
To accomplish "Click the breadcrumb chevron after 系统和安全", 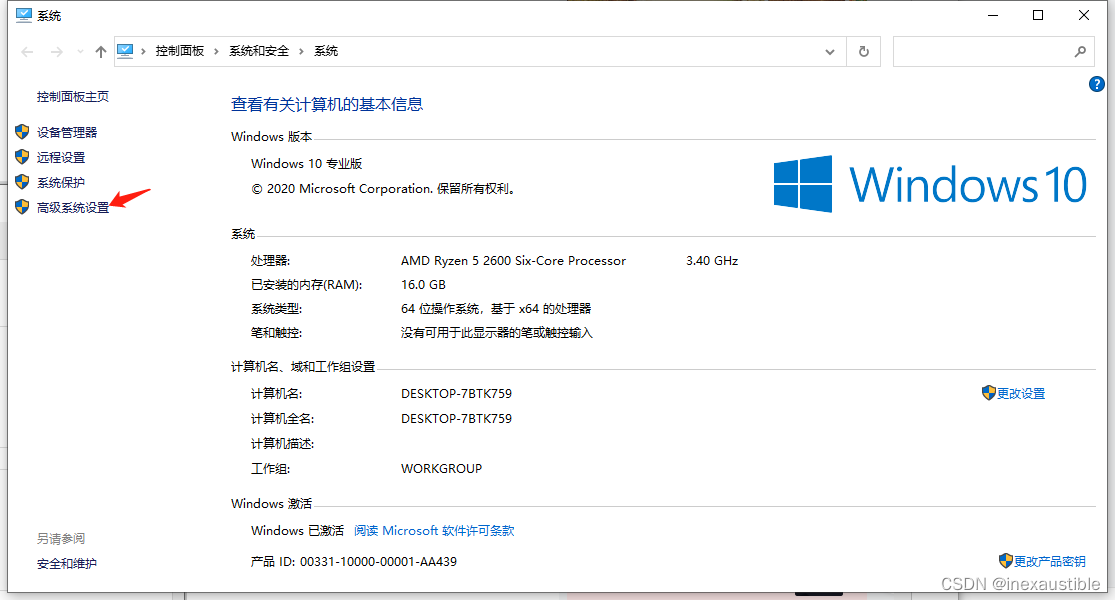I will (302, 51).
